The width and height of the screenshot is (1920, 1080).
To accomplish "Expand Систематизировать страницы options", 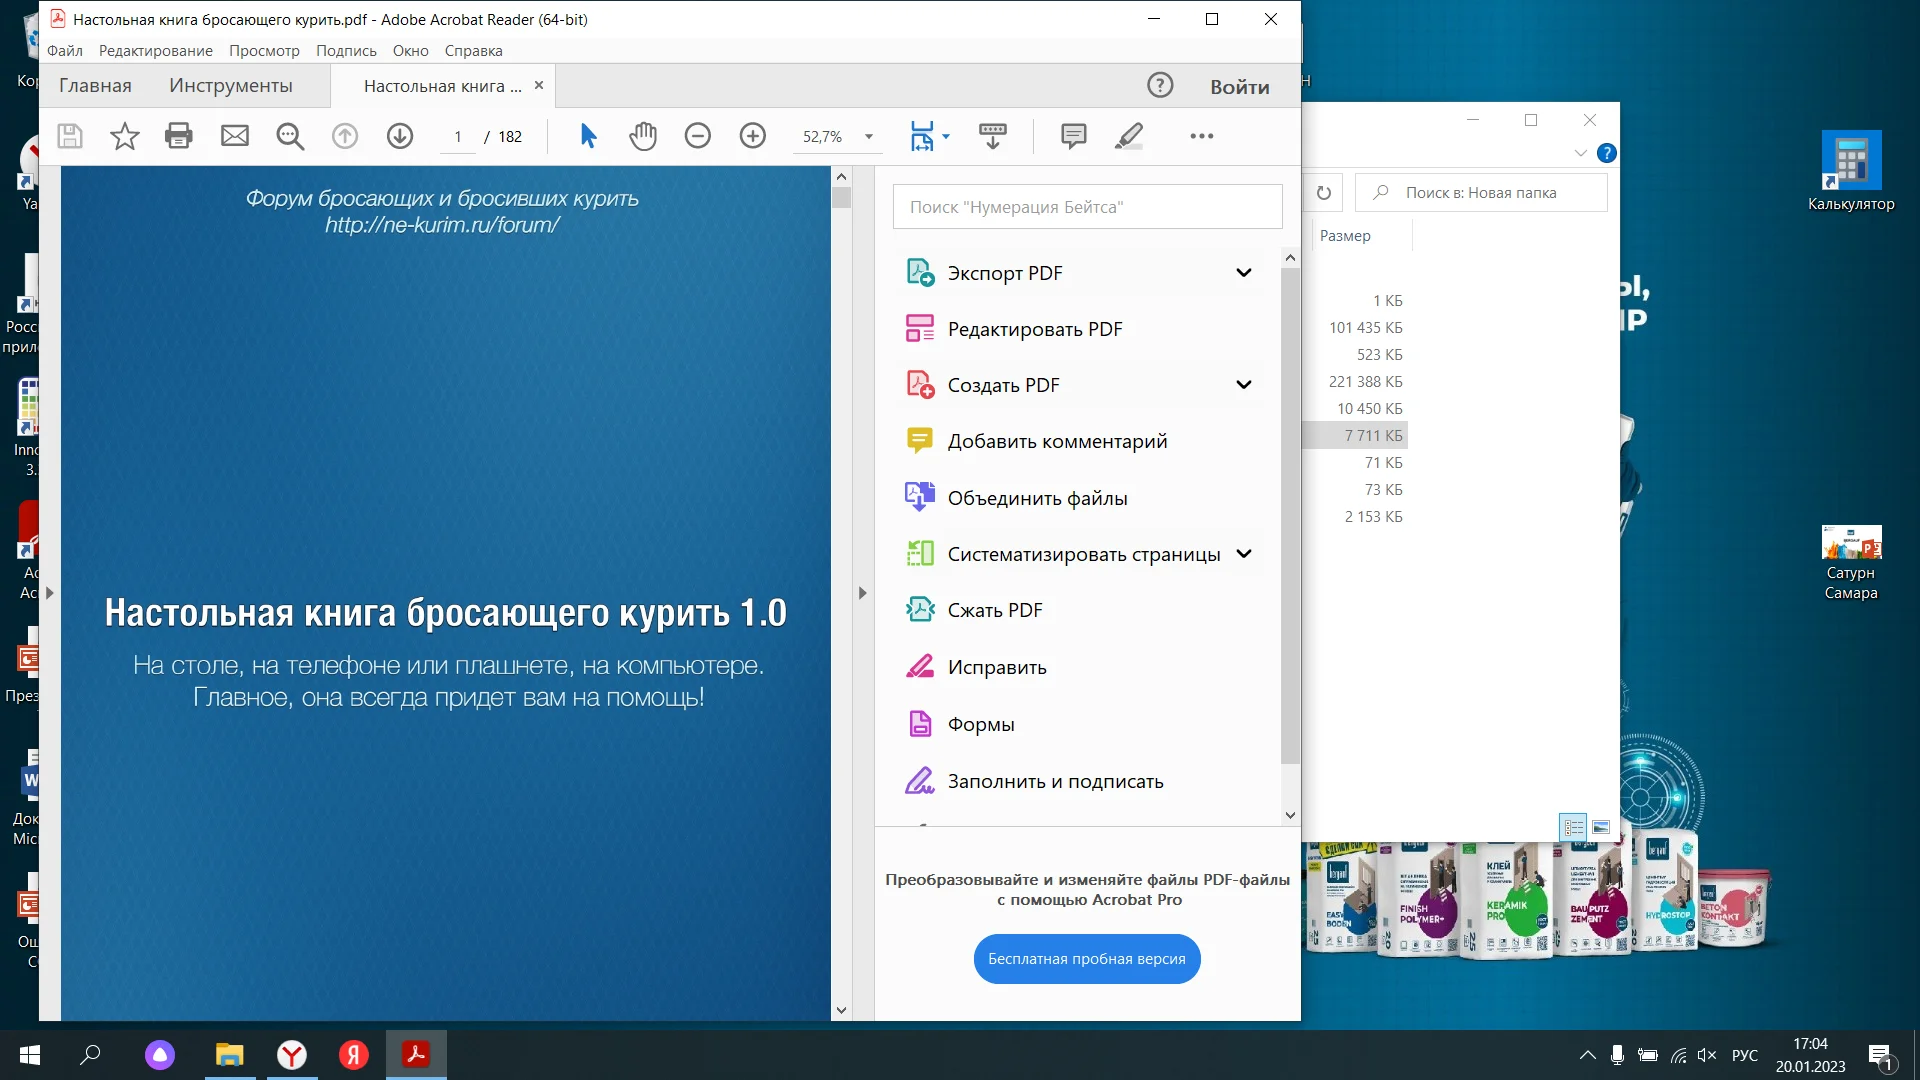I will pyautogui.click(x=1245, y=553).
